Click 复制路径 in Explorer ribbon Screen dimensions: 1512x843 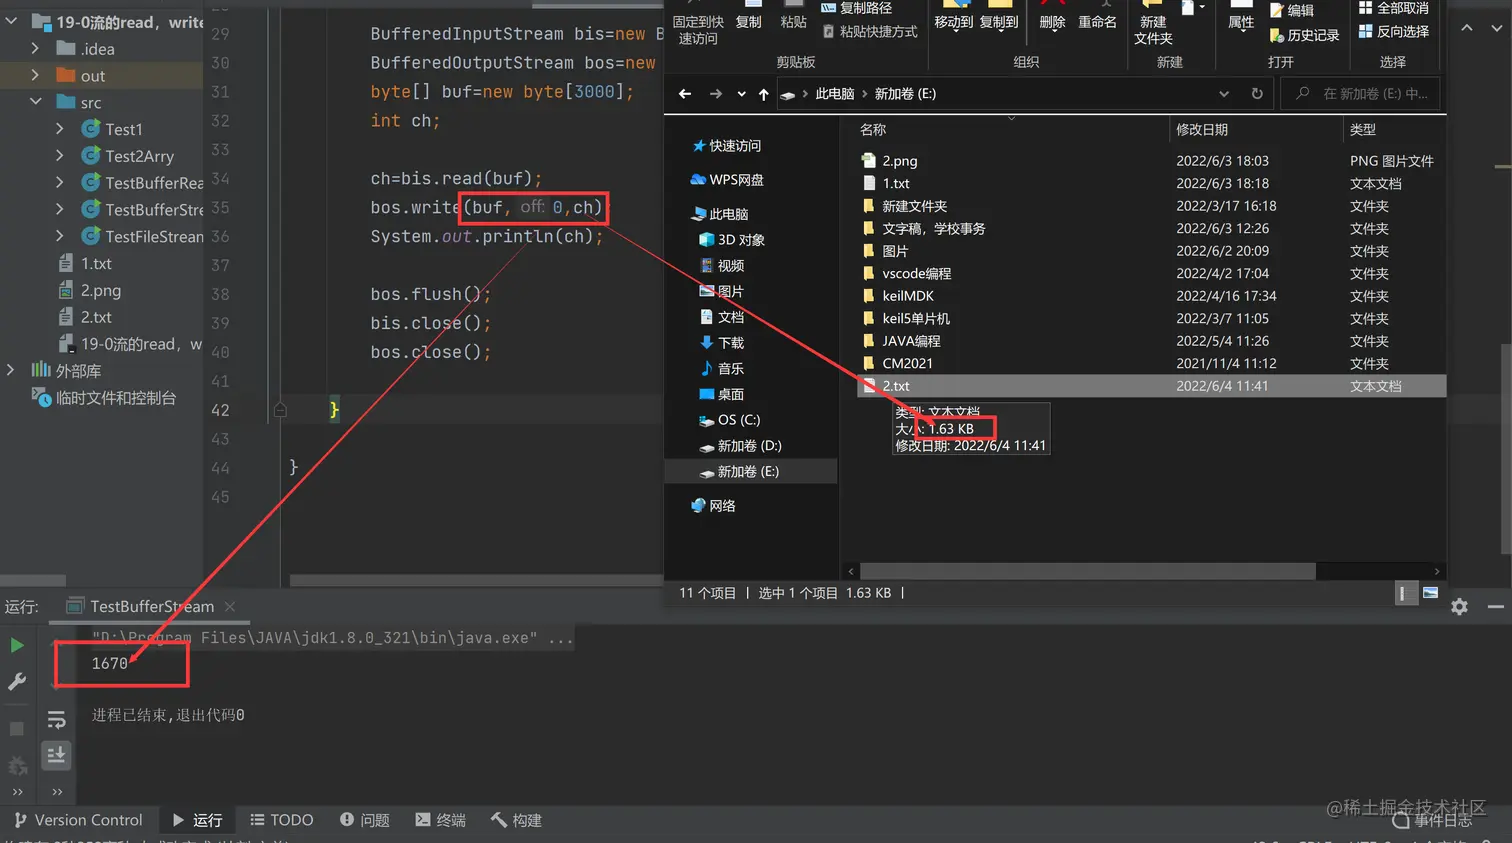(856, 8)
